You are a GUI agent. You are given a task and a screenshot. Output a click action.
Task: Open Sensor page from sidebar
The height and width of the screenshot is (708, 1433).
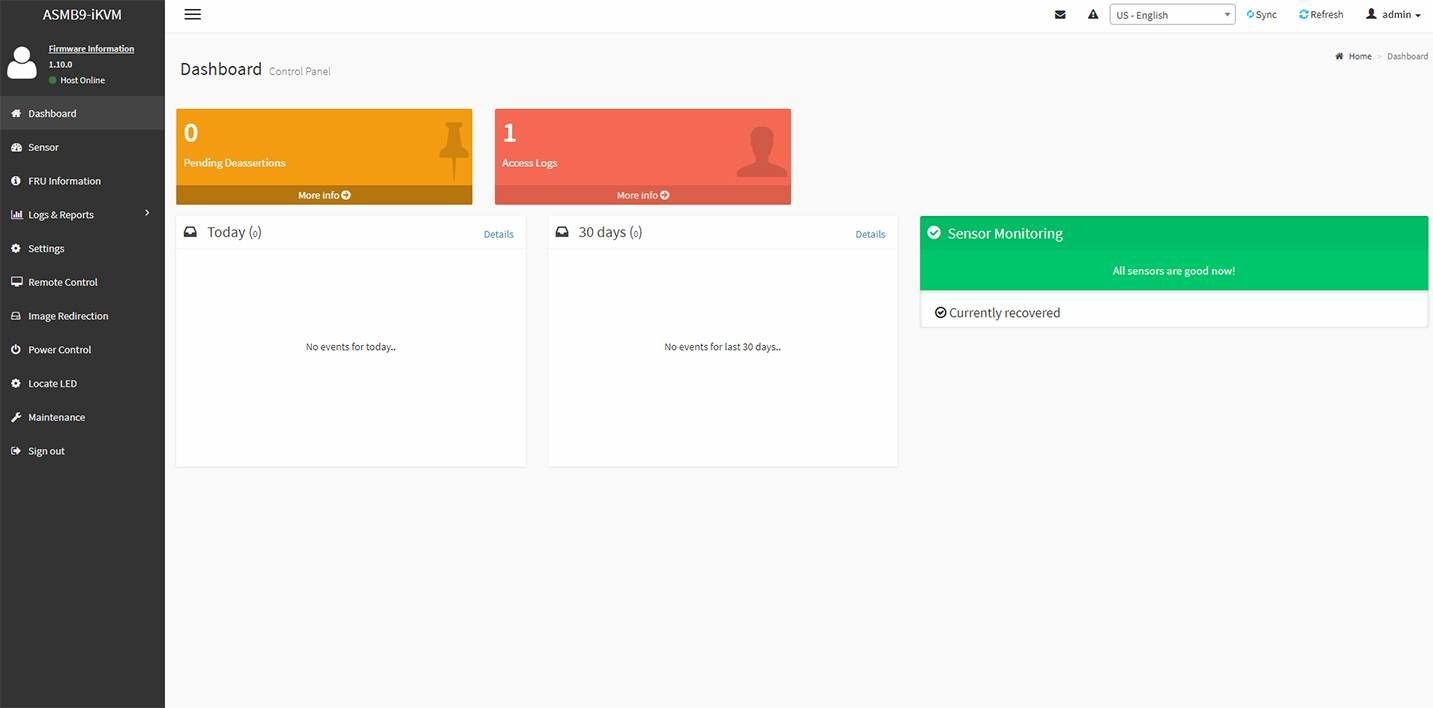point(43,147)
